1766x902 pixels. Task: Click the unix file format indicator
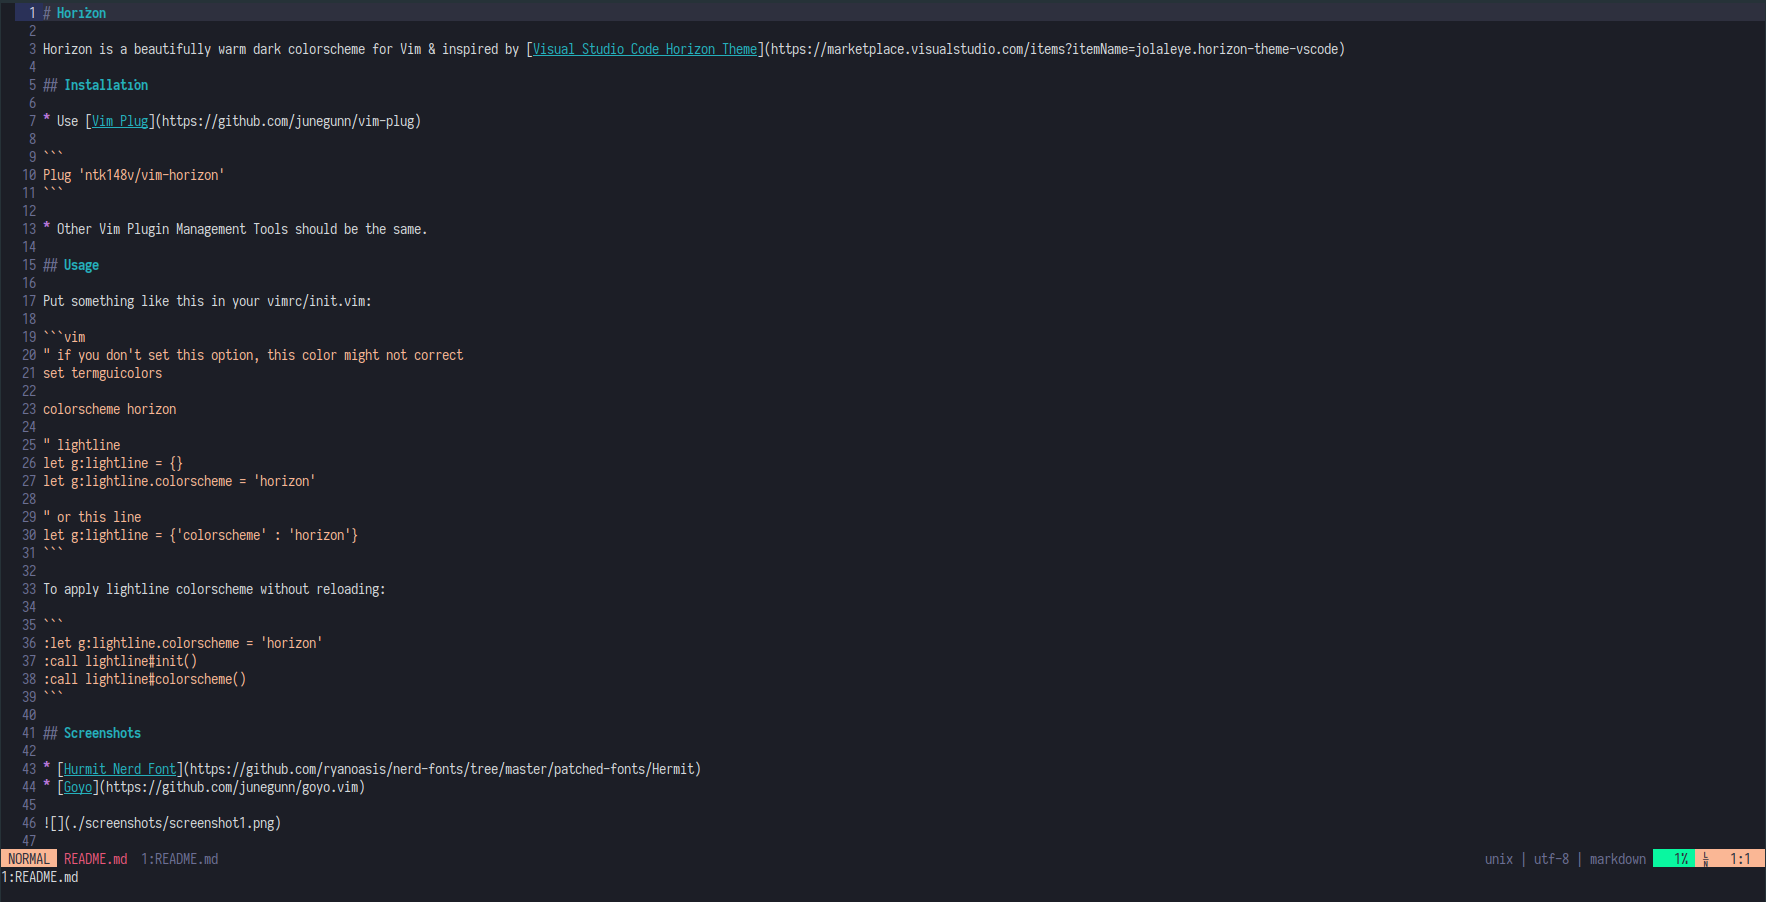pyautogui.click(x=1499, y=859)
